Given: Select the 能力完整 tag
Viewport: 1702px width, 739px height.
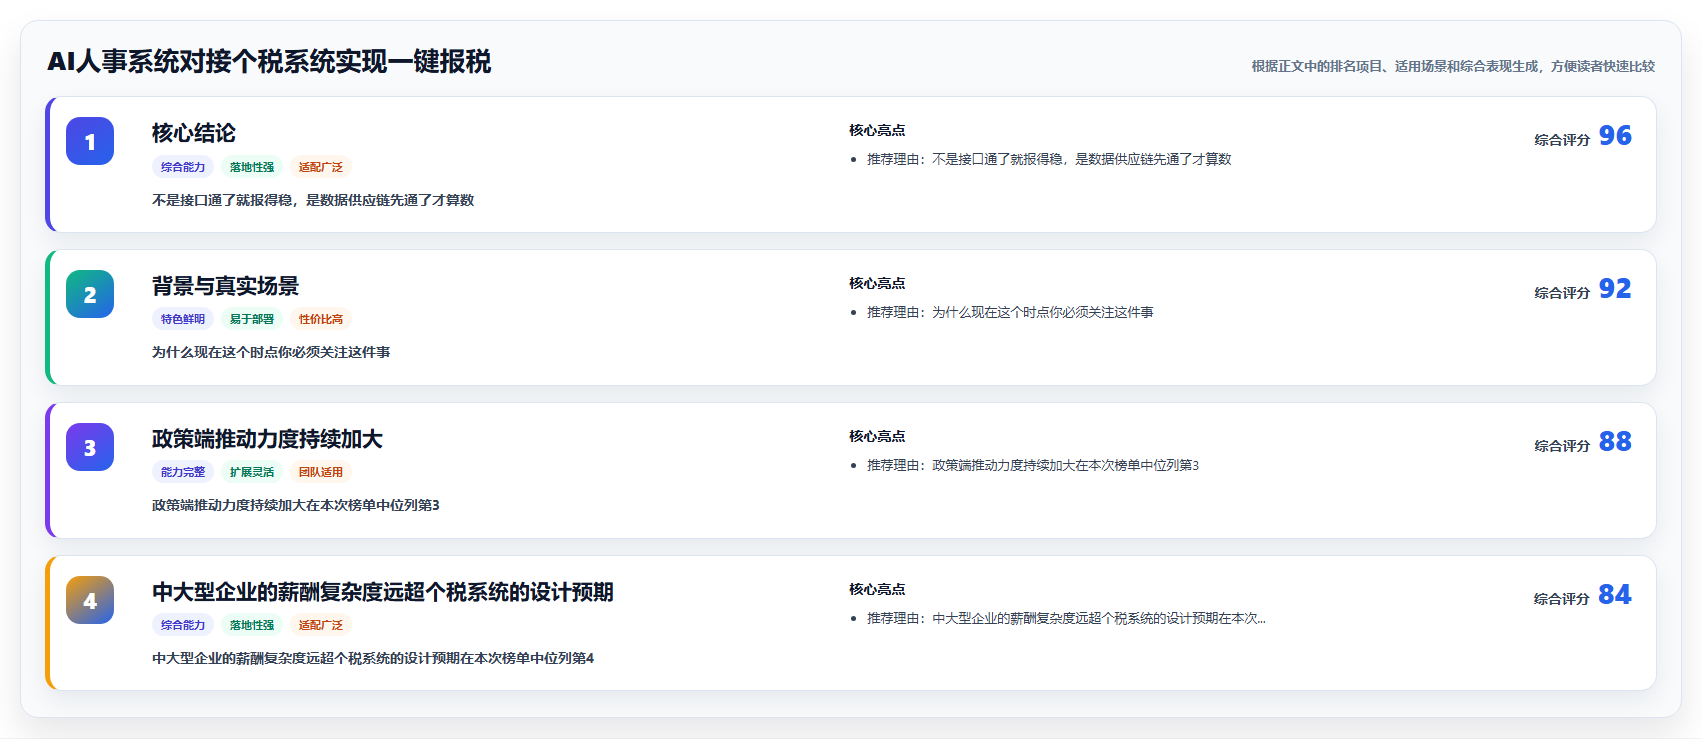Looking at the screenshot, I should pyautogui.click(x=183, y=472).
